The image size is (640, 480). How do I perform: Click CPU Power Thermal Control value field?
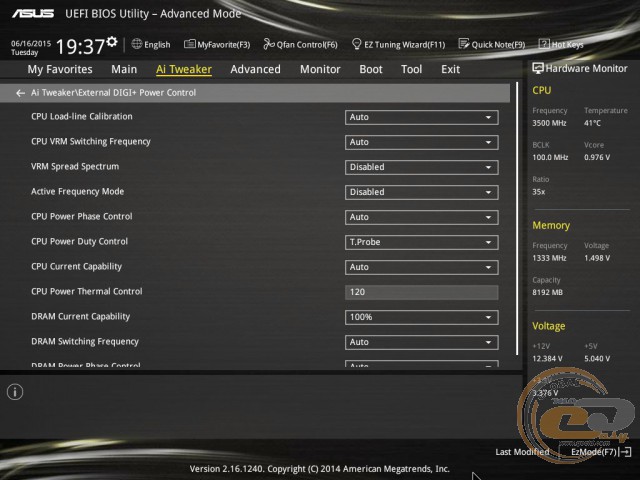pyautogui.click(x=421, y=292)
